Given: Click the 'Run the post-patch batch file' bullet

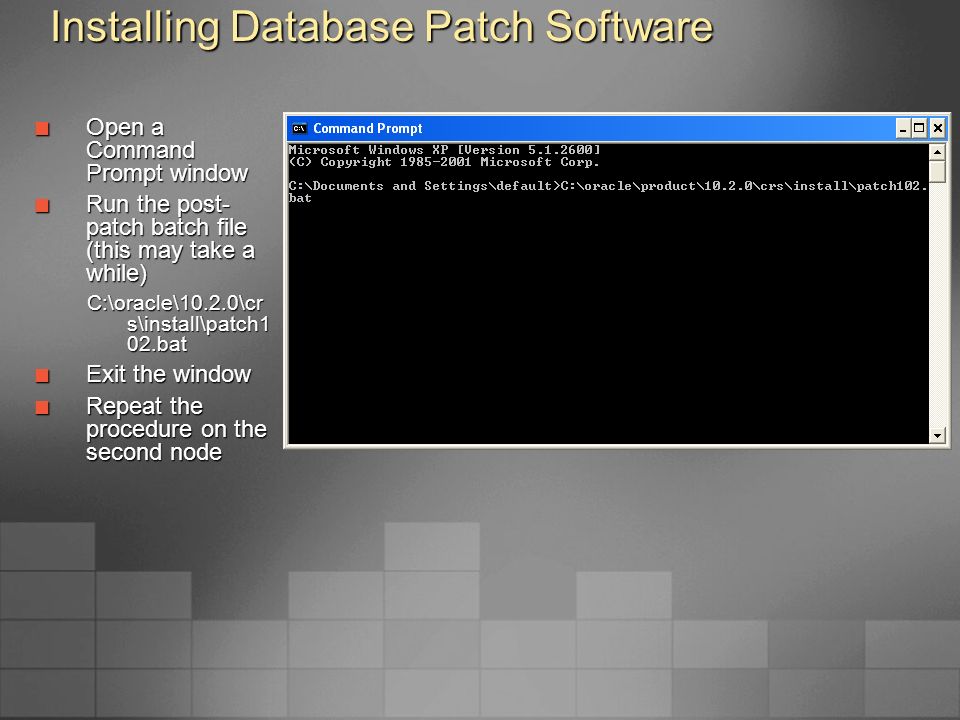Looking at the screenshot, I should (x=170, y=238).
